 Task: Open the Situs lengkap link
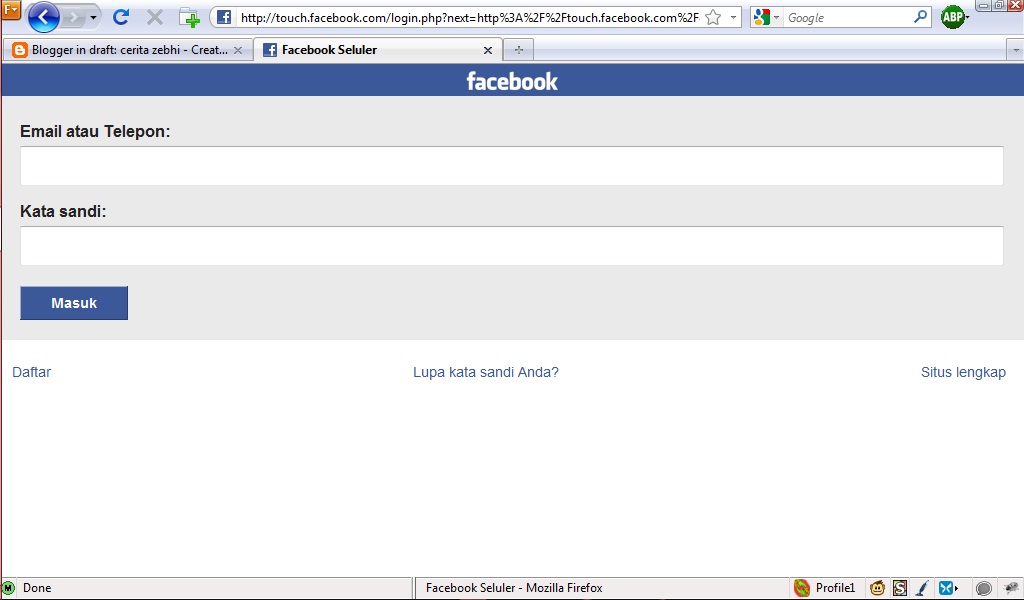(963, 372)
